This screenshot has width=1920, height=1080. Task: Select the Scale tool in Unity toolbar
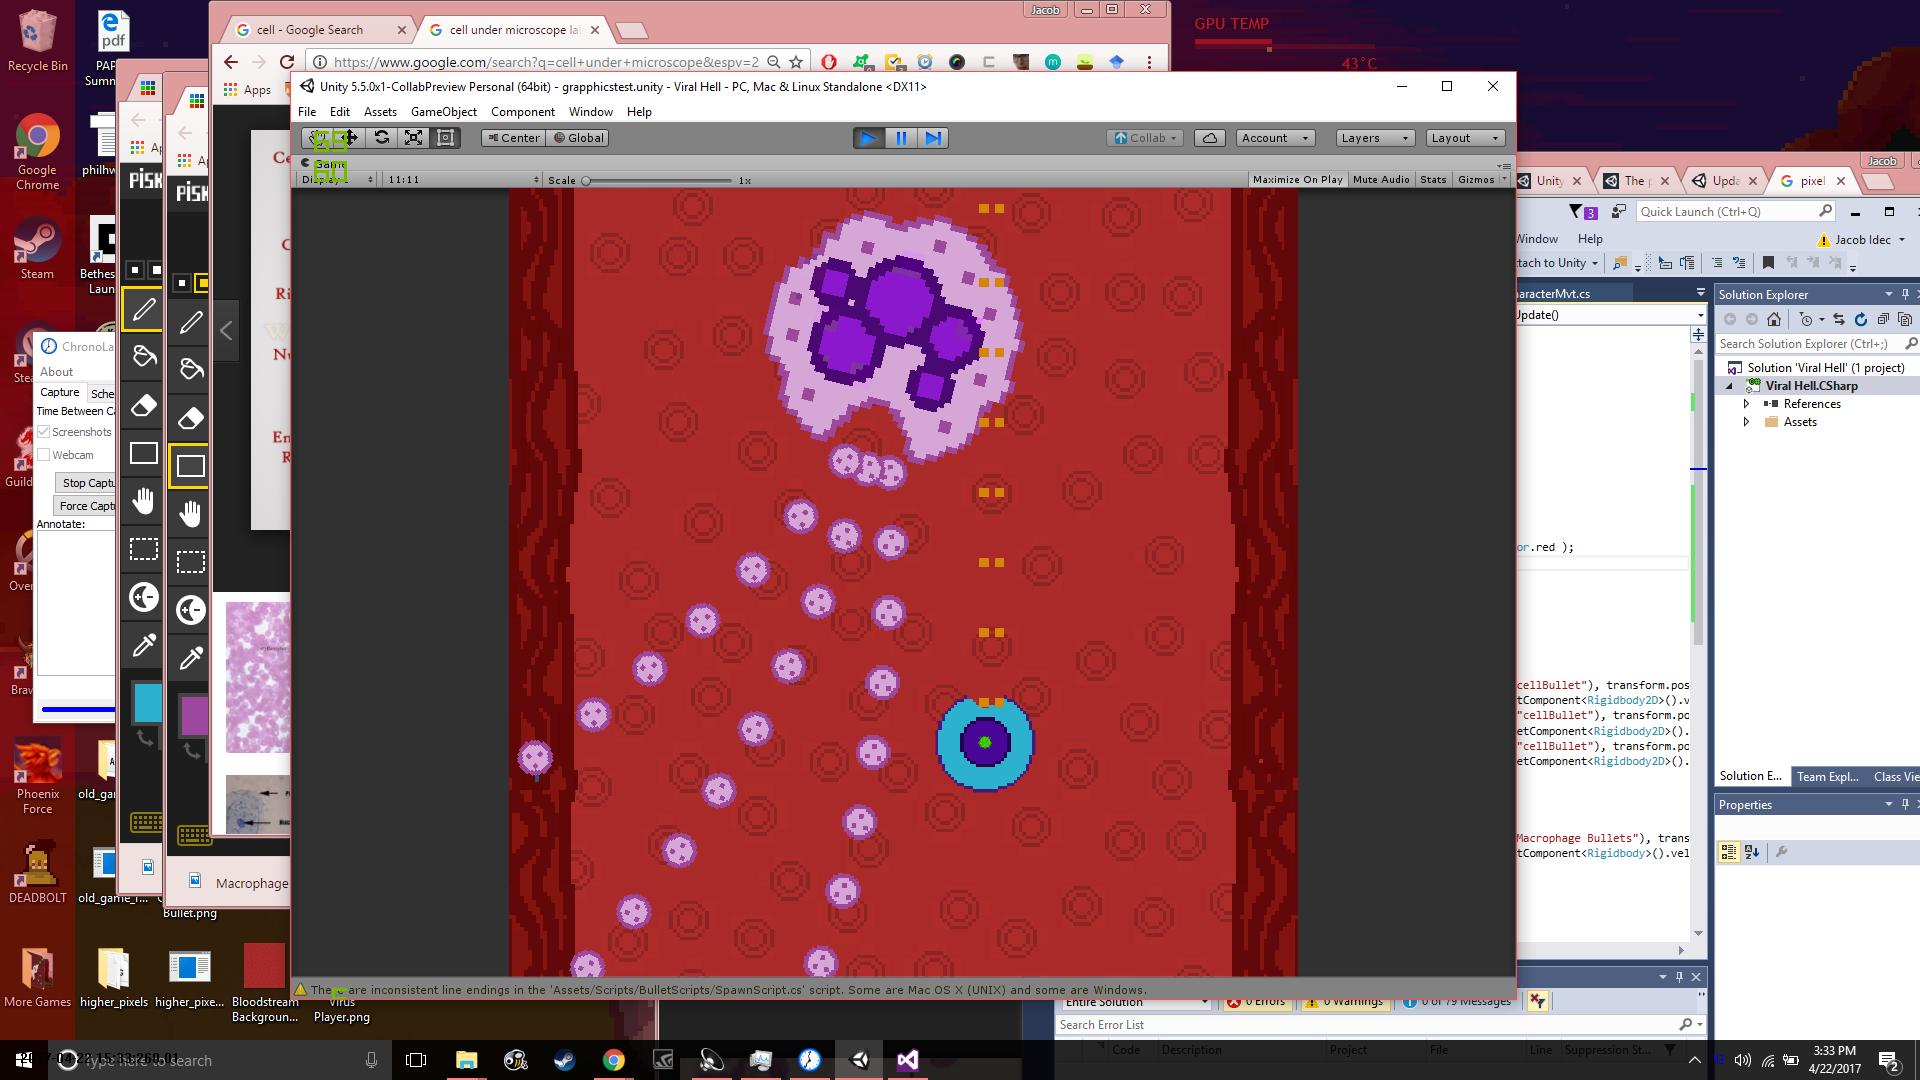(x=414, y=138)
